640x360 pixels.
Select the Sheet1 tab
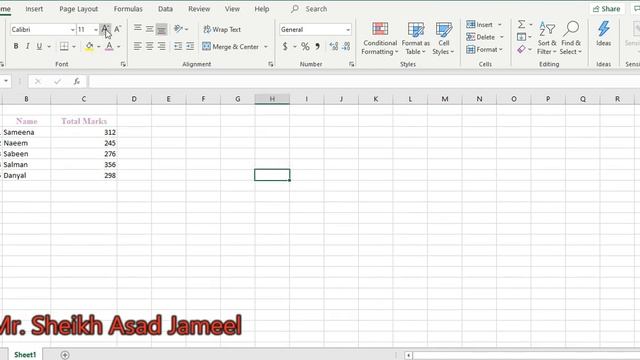(x=25, y=355)
